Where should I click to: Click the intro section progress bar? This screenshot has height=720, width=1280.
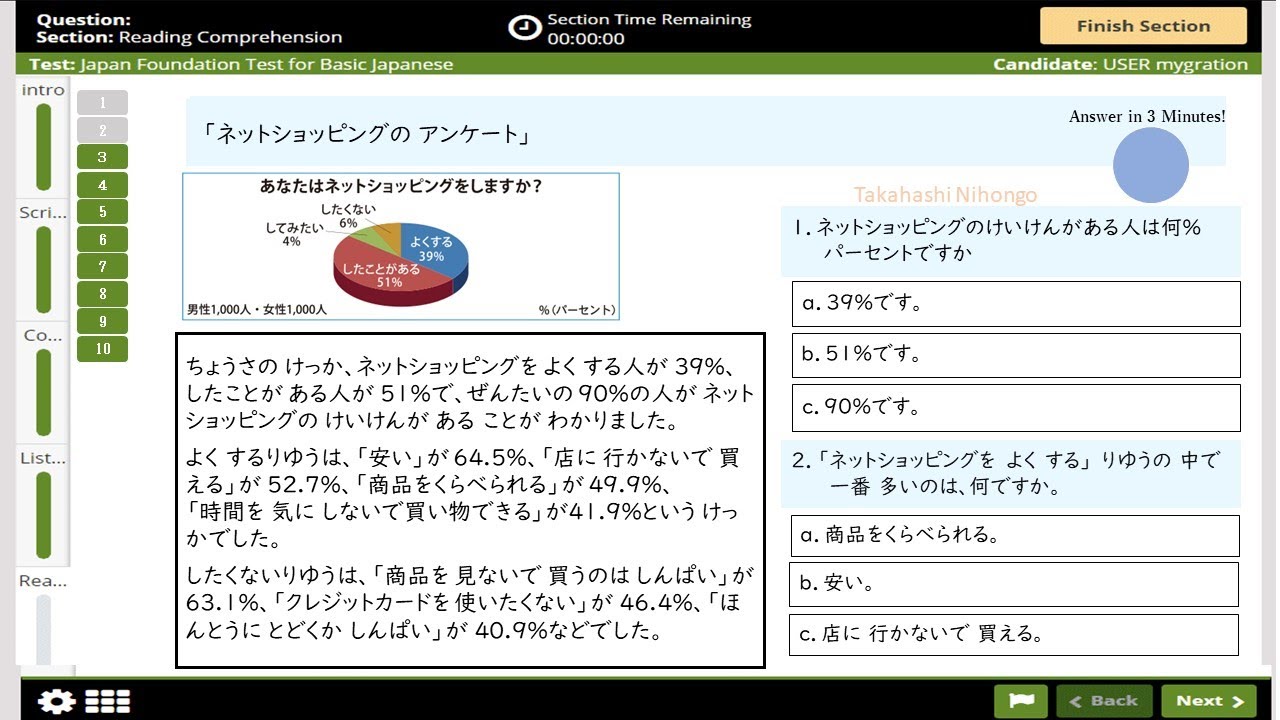43,147
